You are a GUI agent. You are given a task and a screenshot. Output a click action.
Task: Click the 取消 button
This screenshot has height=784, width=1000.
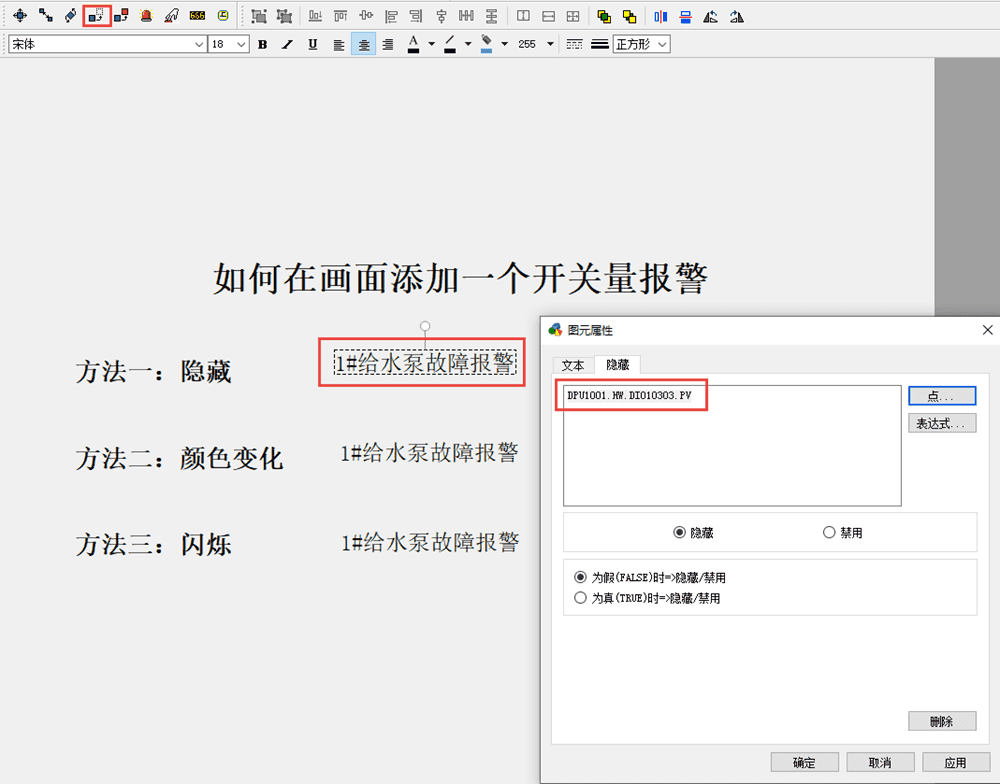coord(880,762)
